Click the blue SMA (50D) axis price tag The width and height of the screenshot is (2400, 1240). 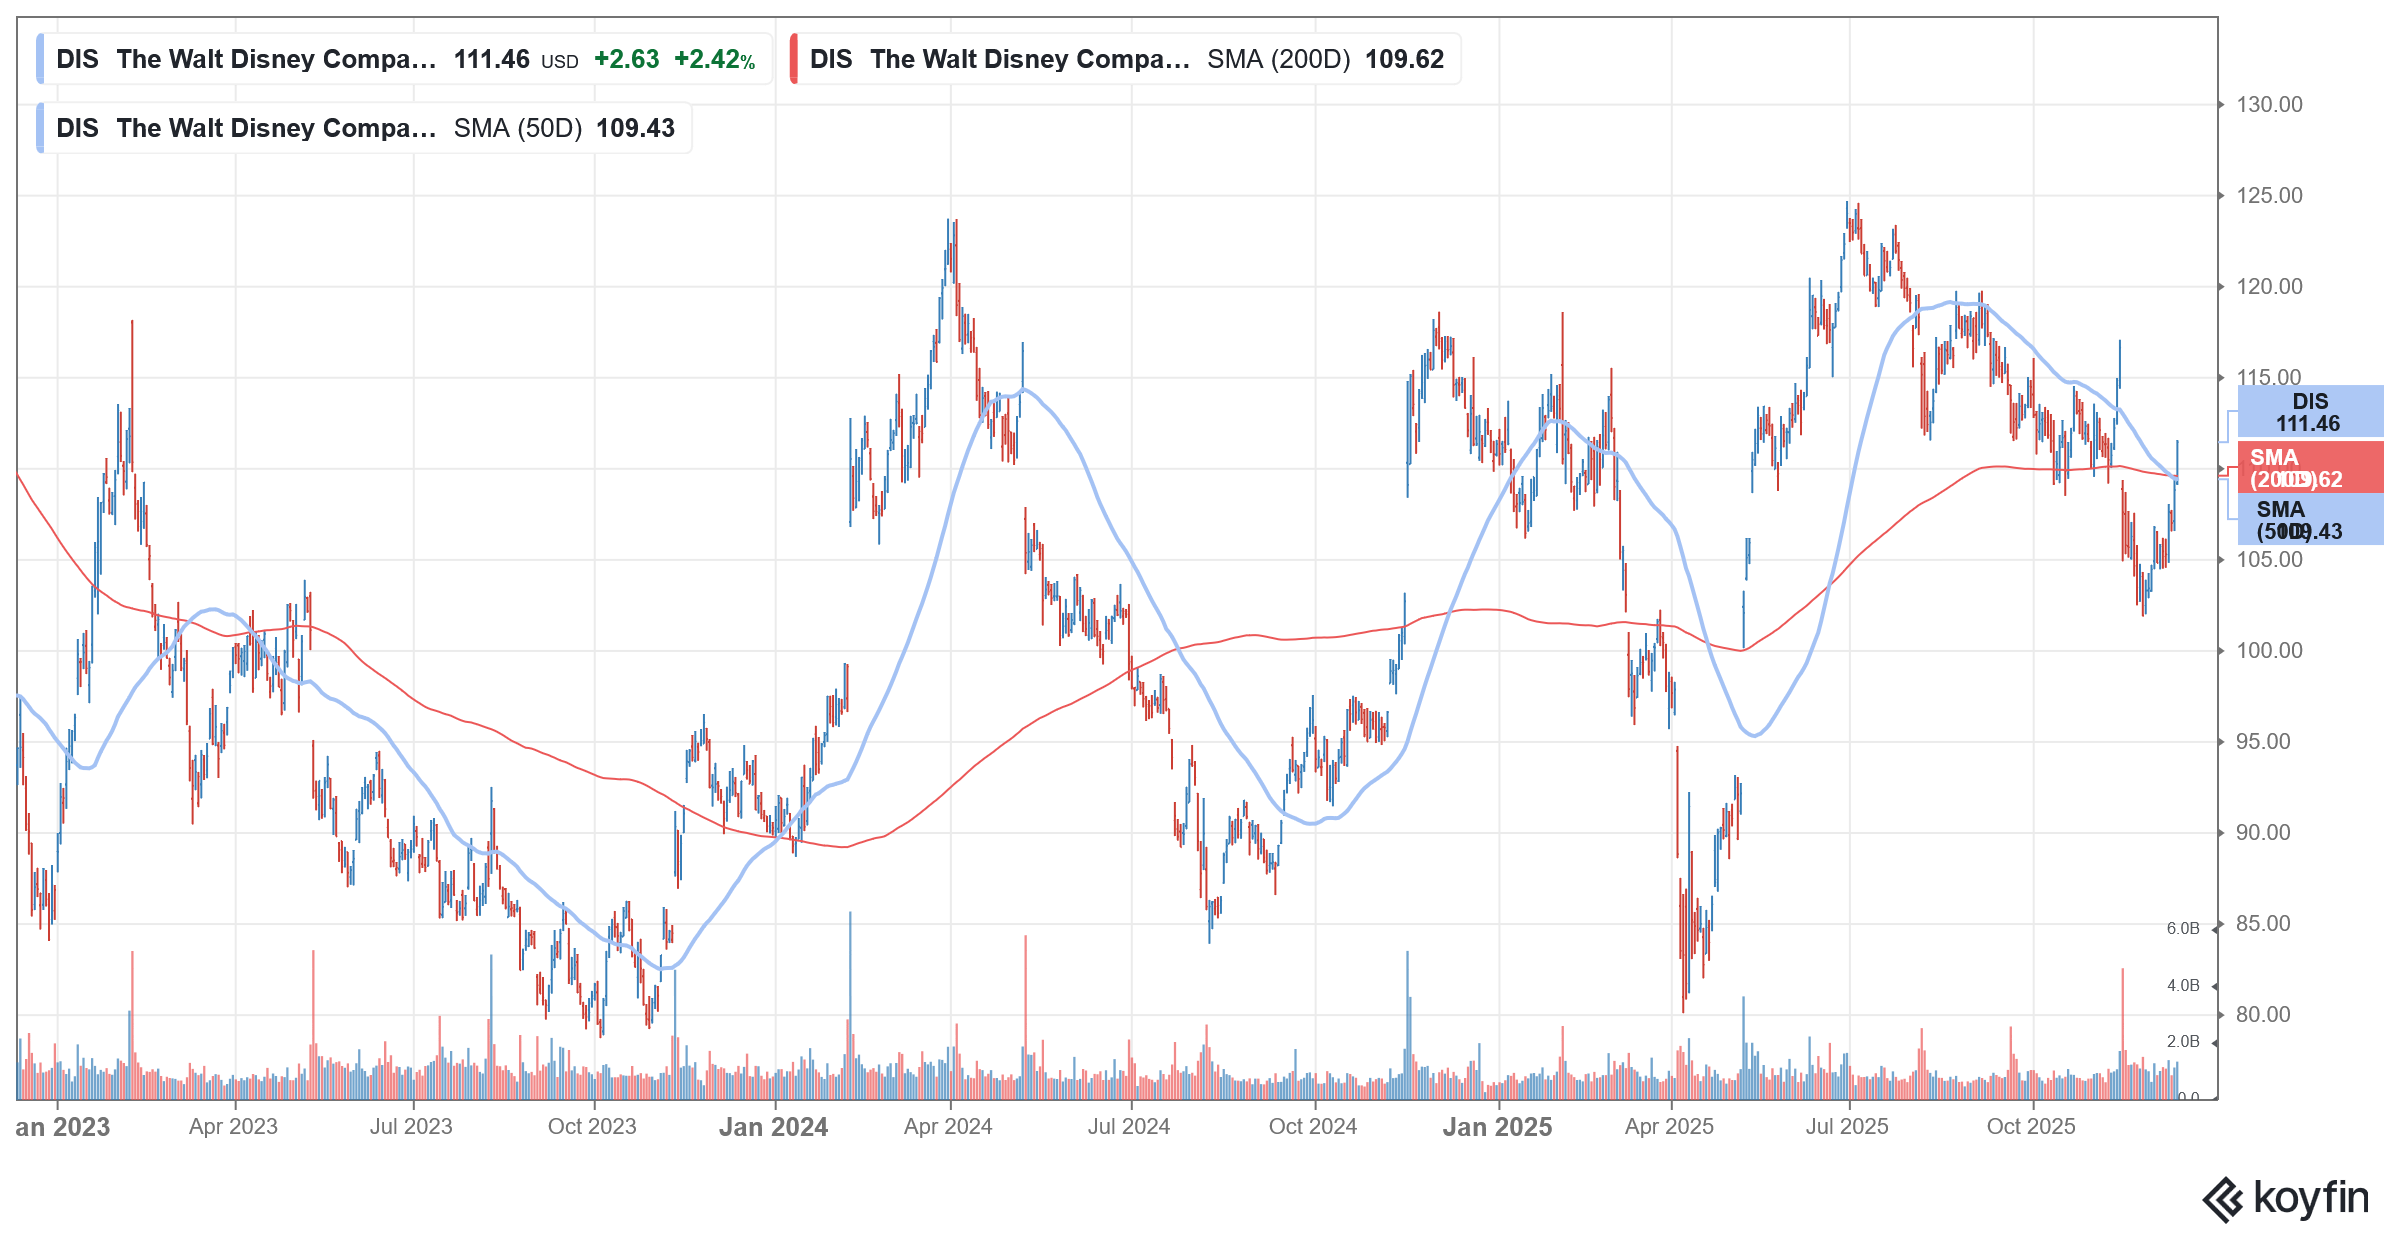[x=2310, y=520]
